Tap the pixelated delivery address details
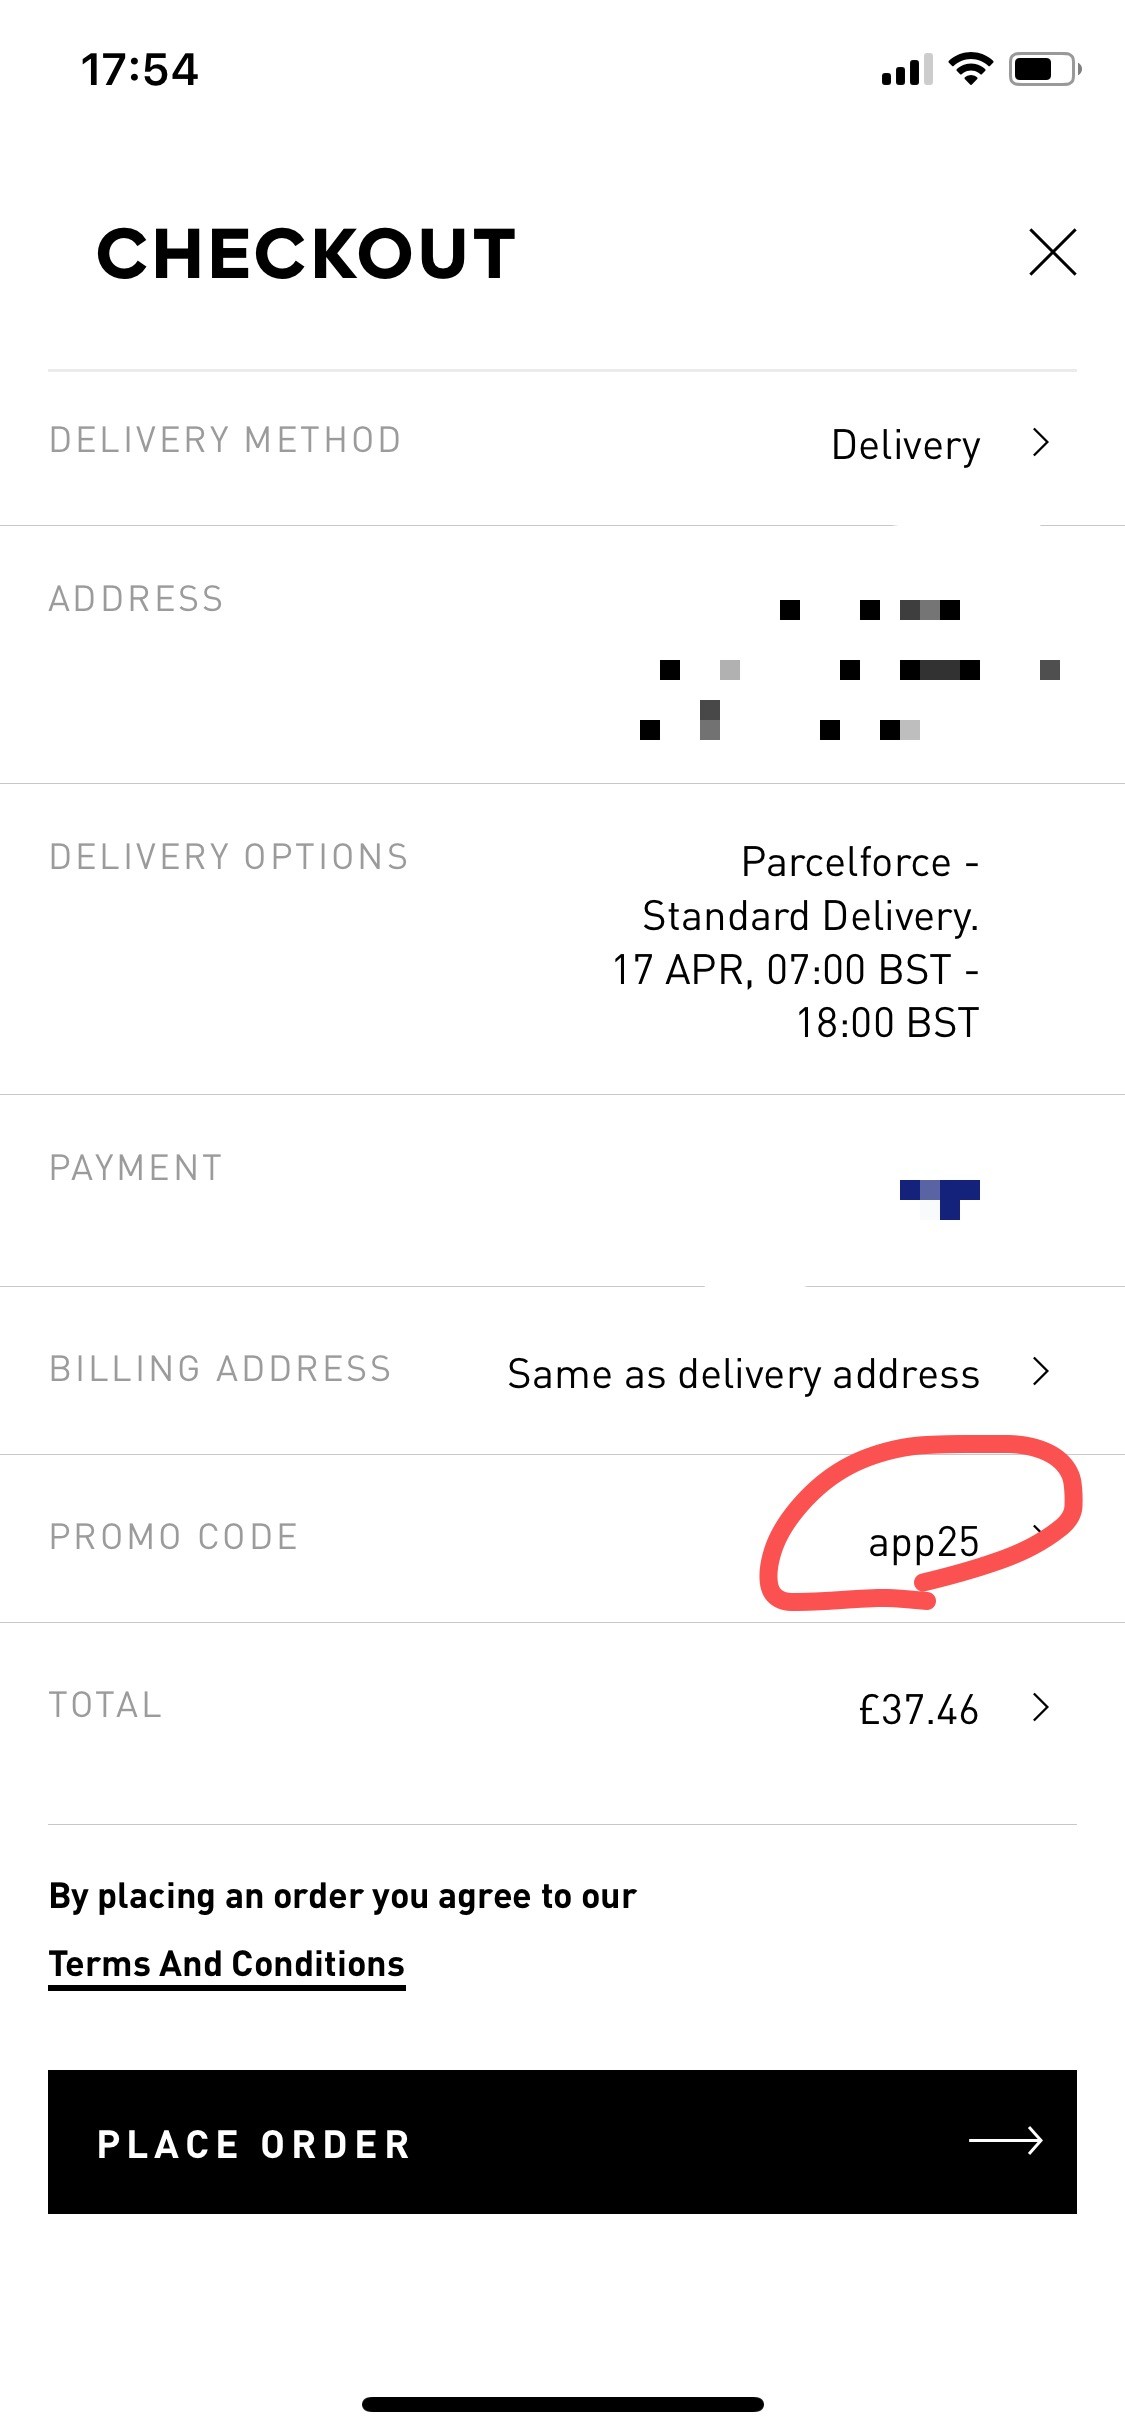This screenshot has width=1125, height=2436. tap(850, 669)
